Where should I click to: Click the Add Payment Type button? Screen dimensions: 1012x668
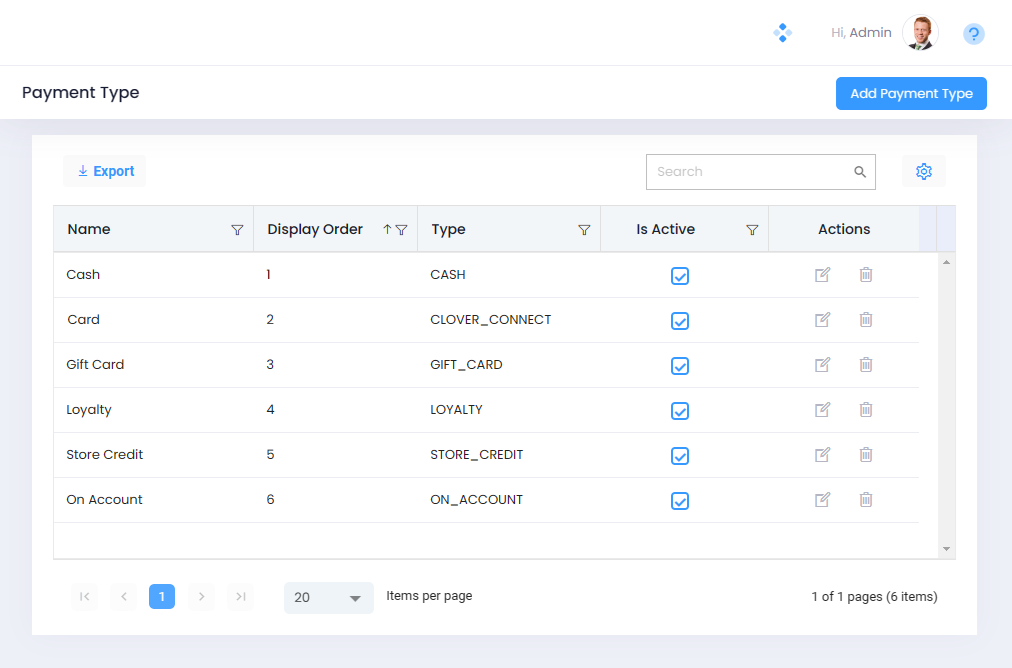(x=911, y=93)
